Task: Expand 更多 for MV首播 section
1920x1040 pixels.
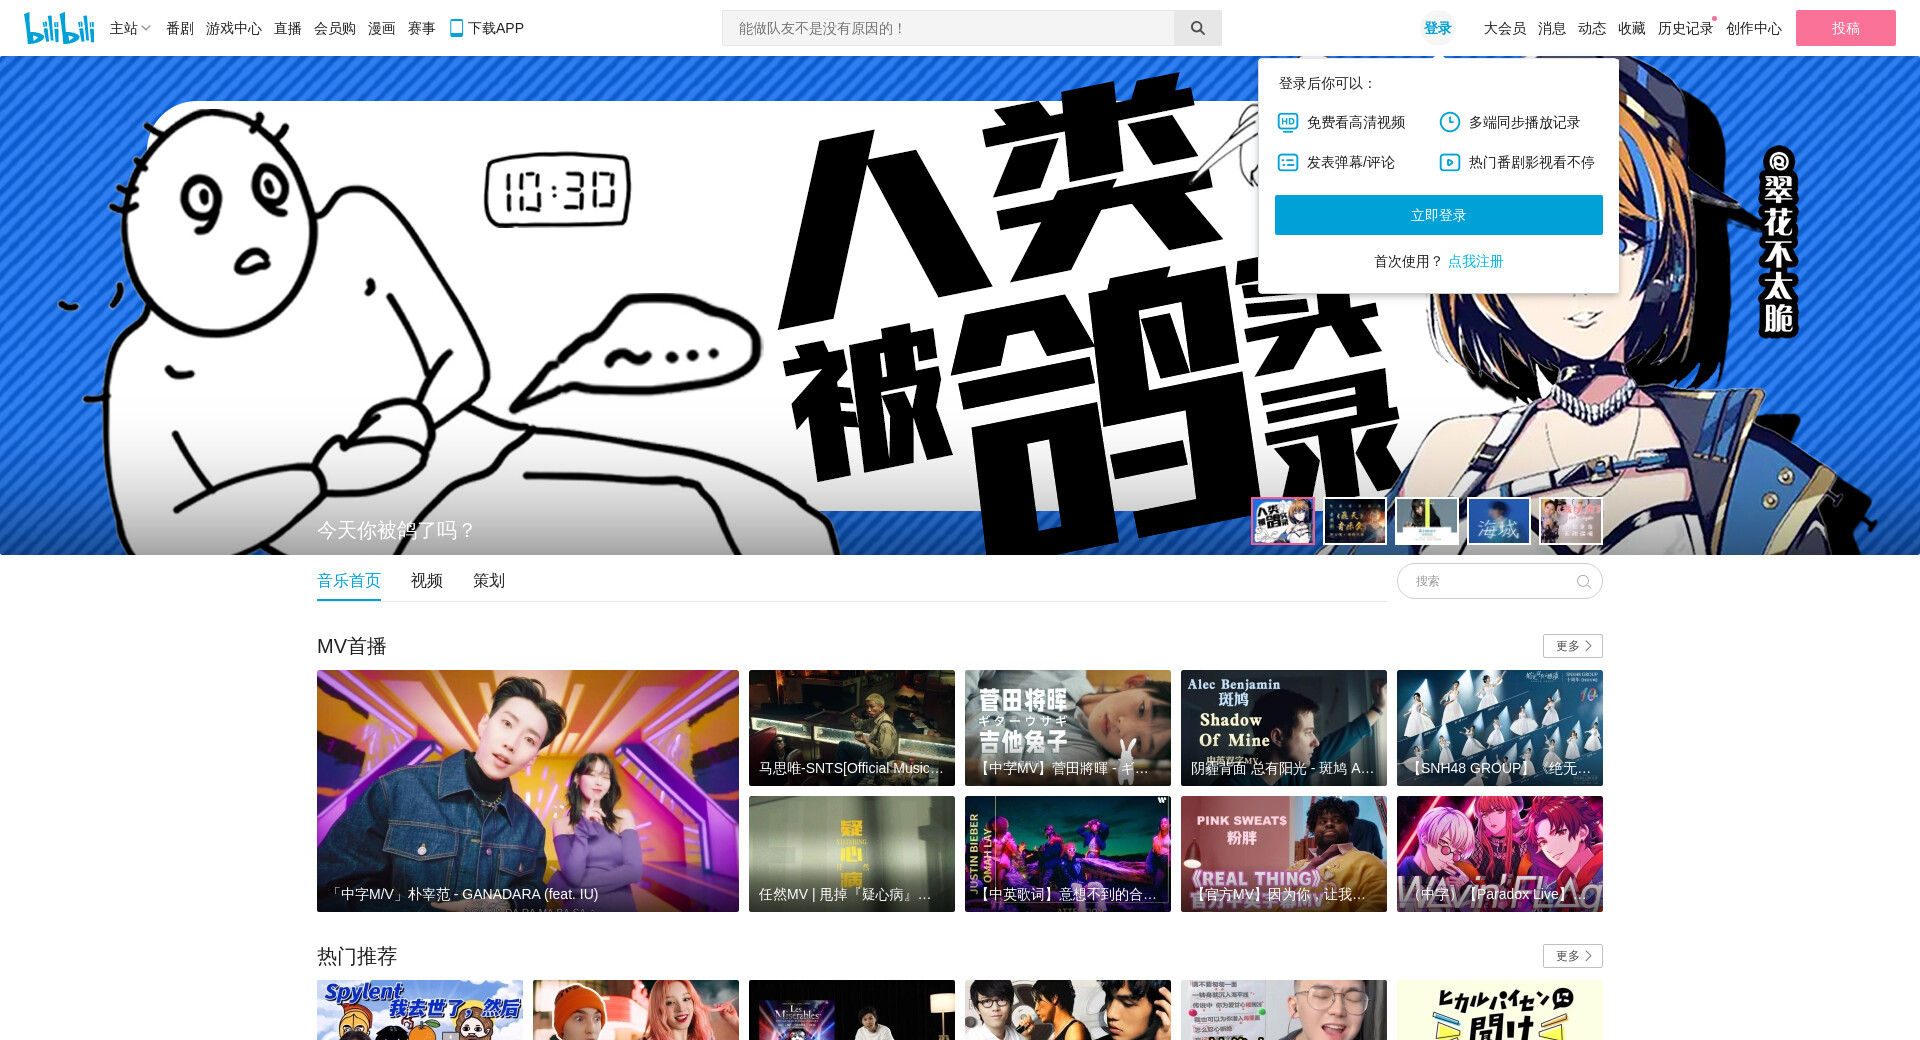Action: tap(1572, 646)
